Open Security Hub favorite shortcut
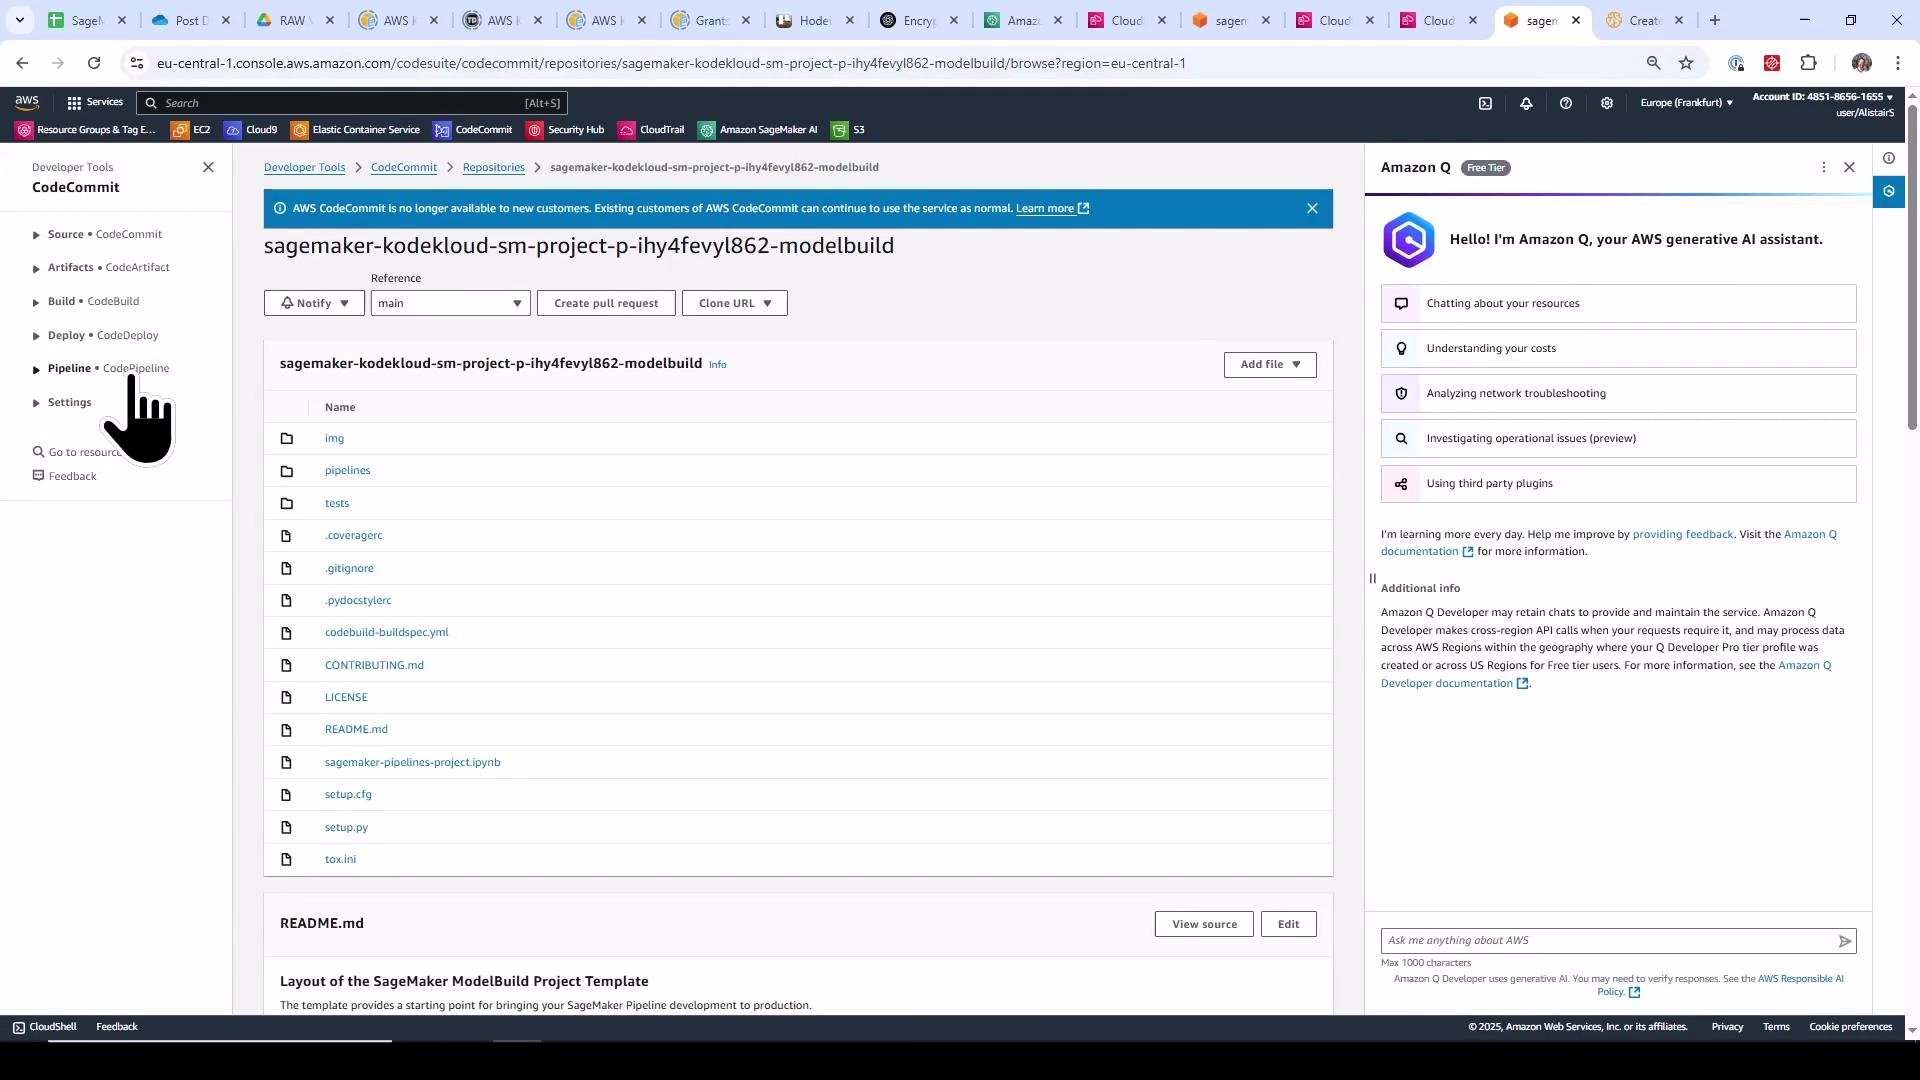This screenshot has width=1920, height=1080. 566,130
